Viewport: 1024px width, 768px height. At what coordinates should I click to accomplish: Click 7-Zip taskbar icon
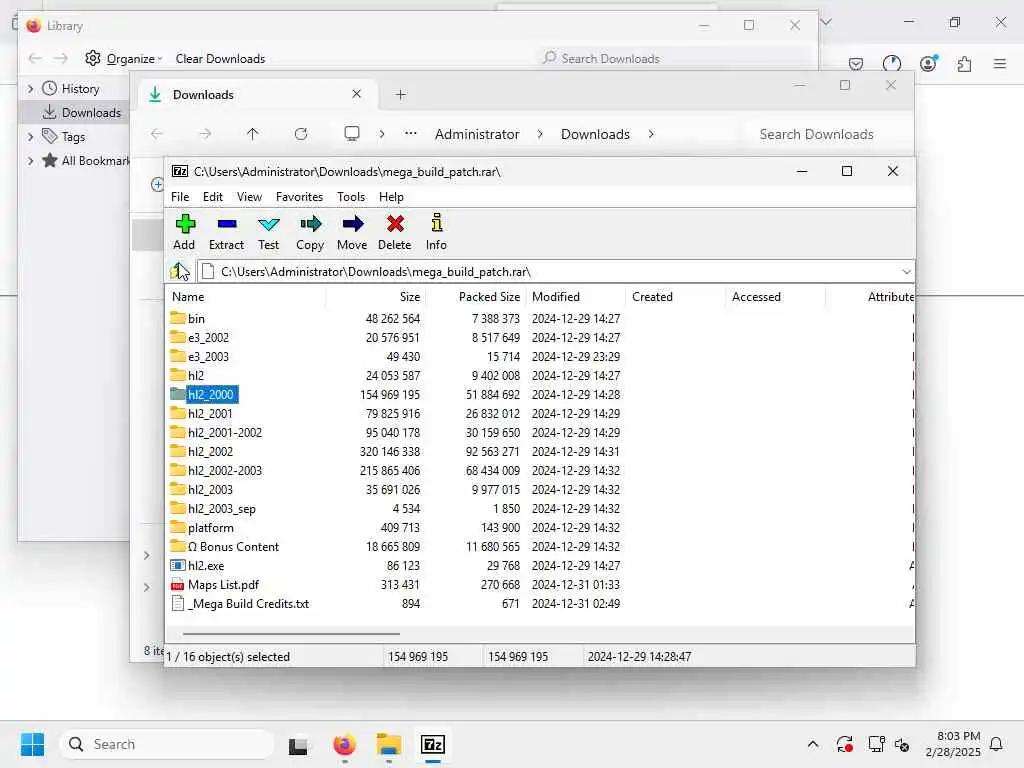tap(432, 744)
